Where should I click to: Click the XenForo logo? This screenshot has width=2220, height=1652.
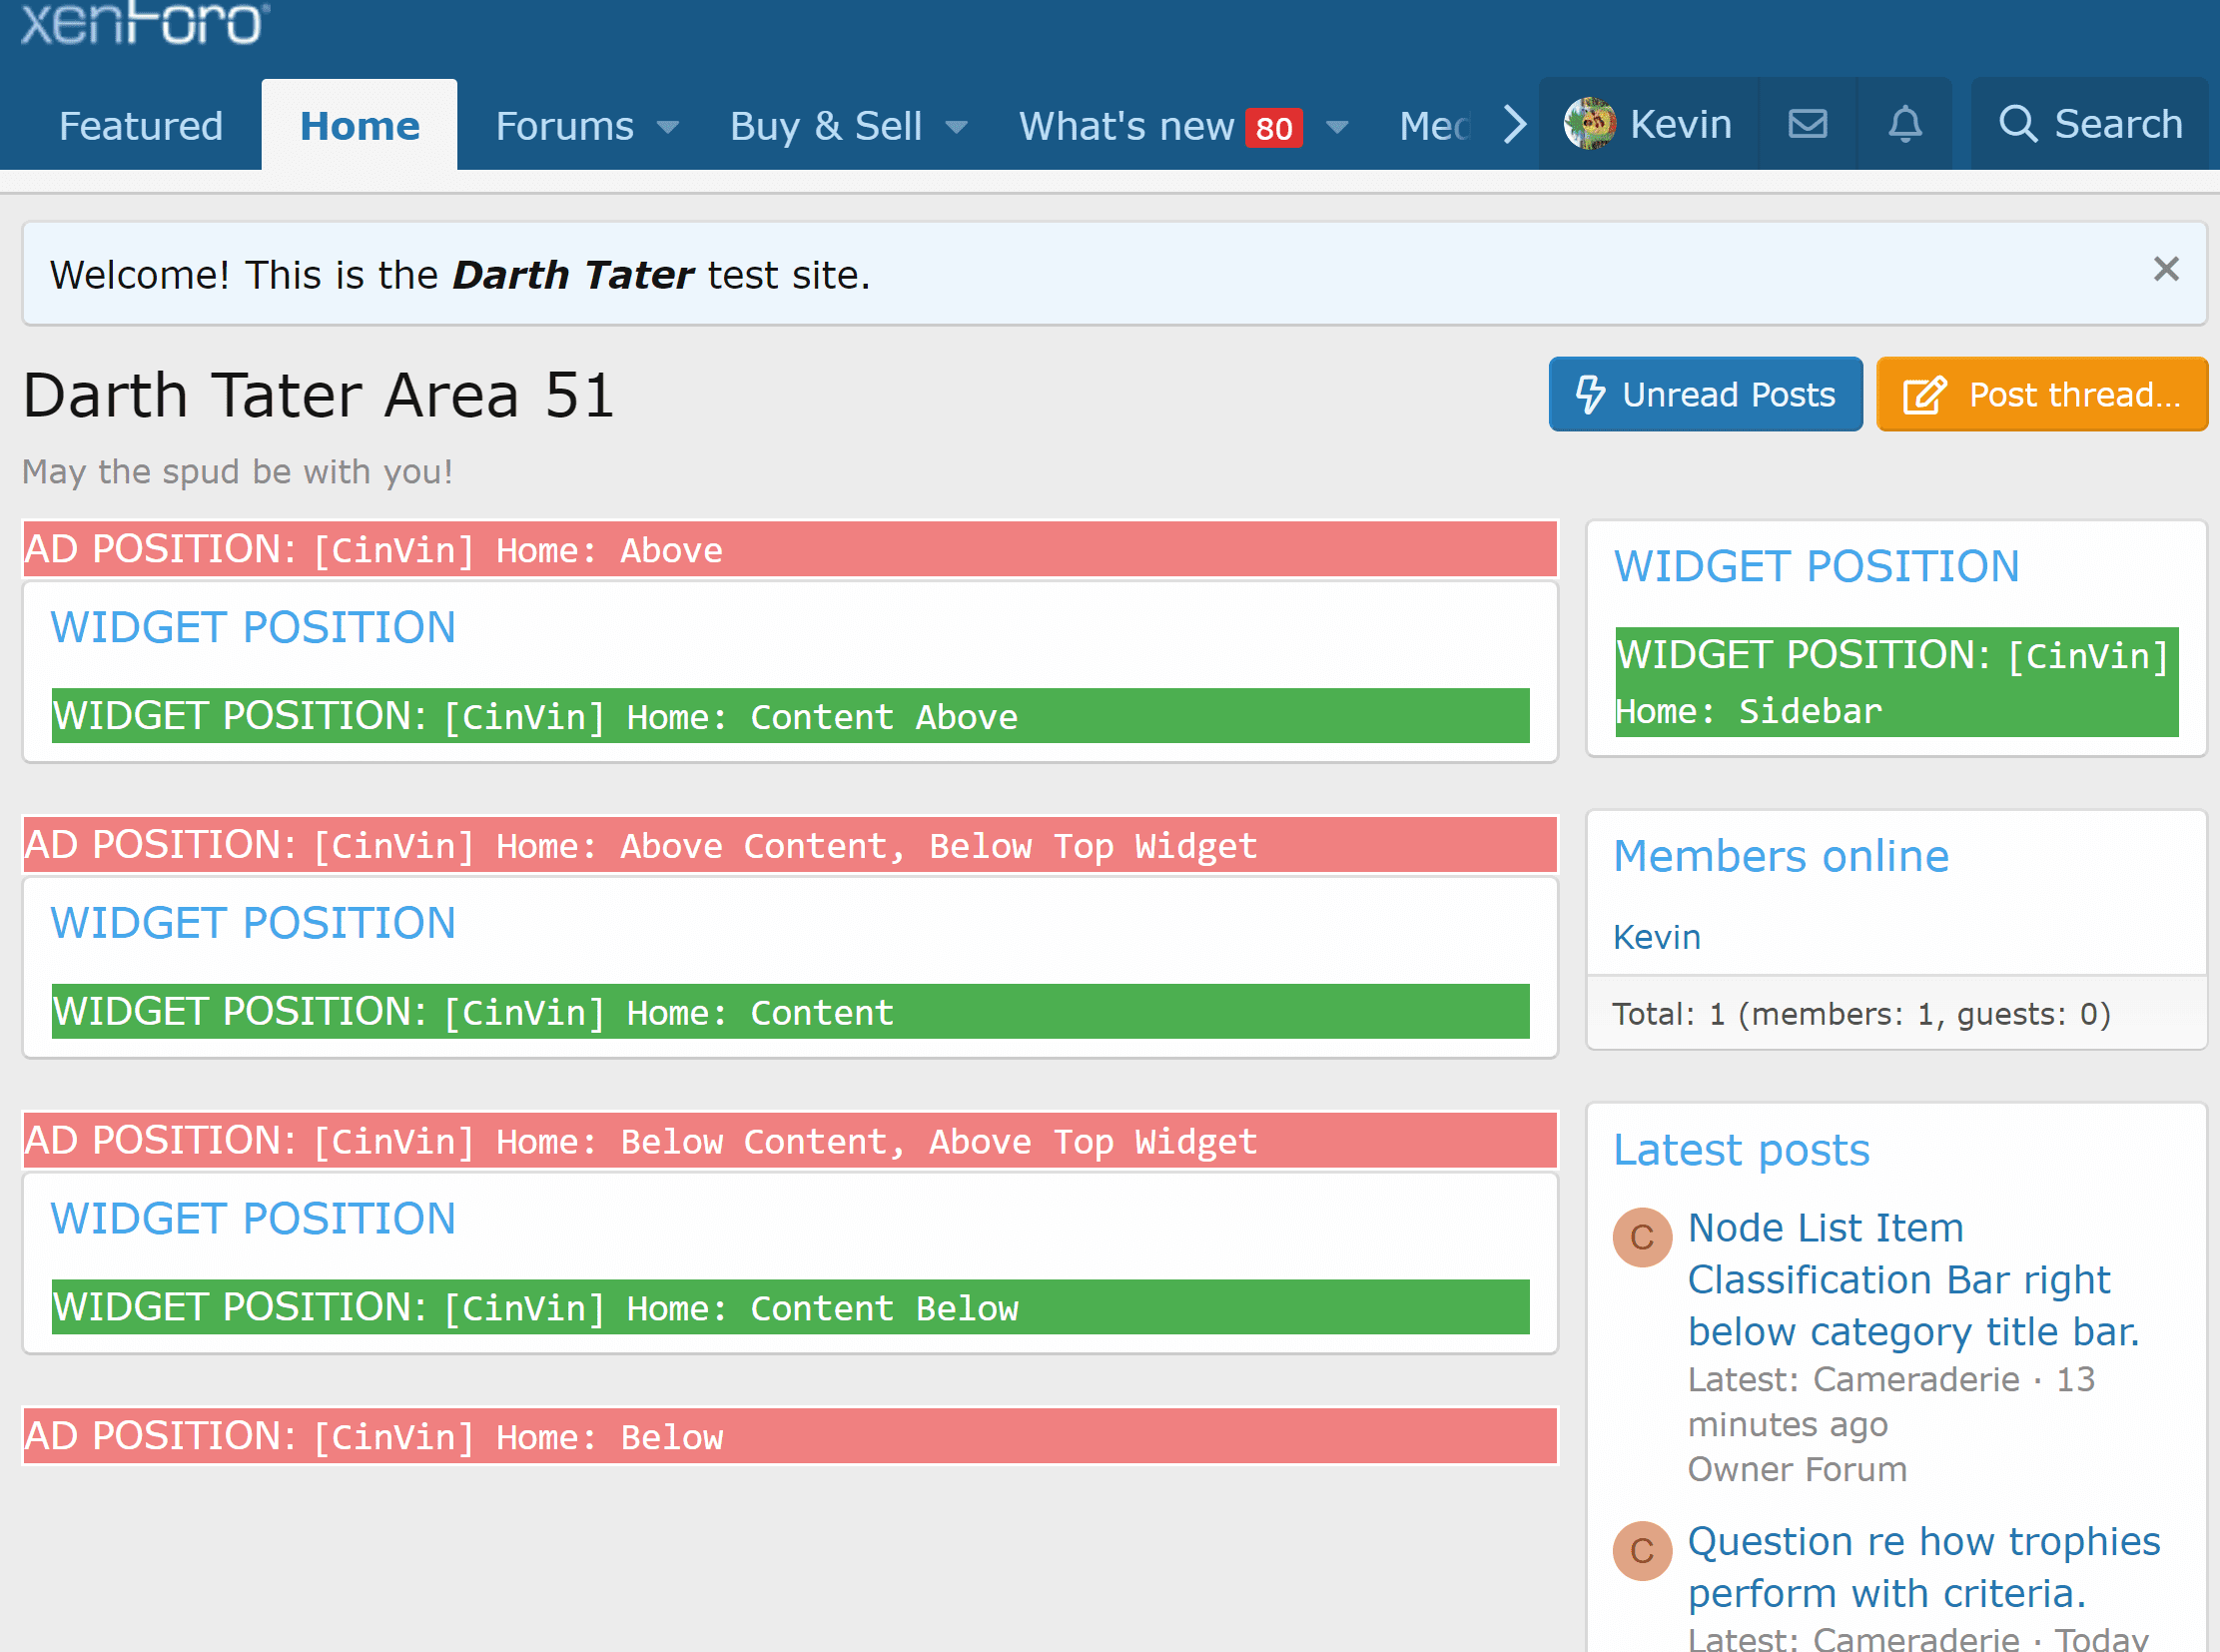(145, 22)
